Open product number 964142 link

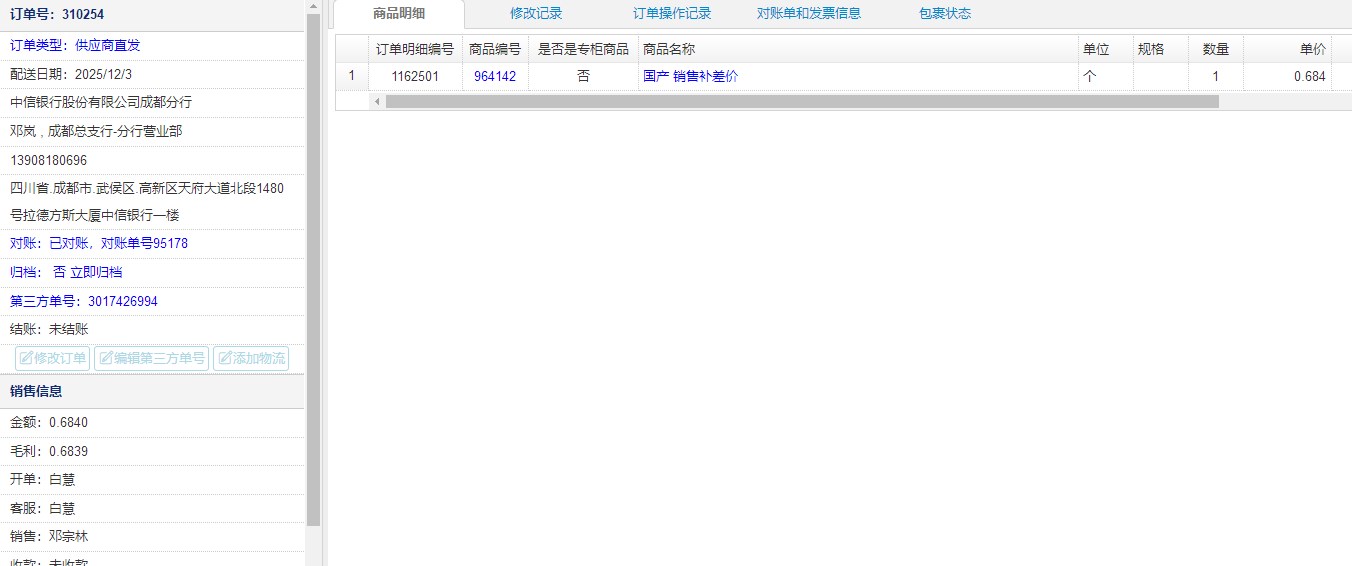(495, 76)
